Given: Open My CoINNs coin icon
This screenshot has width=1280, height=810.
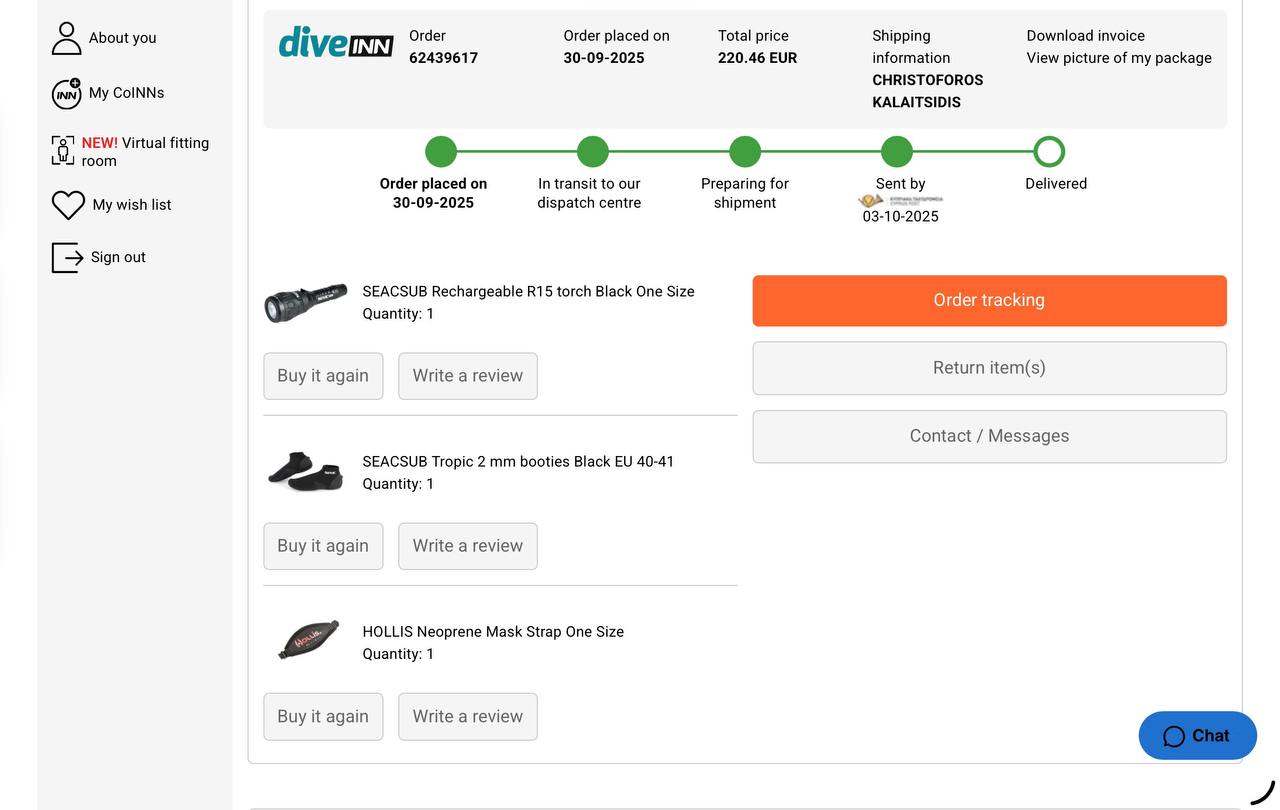Looking at the screenshot, I should (66, 93).
